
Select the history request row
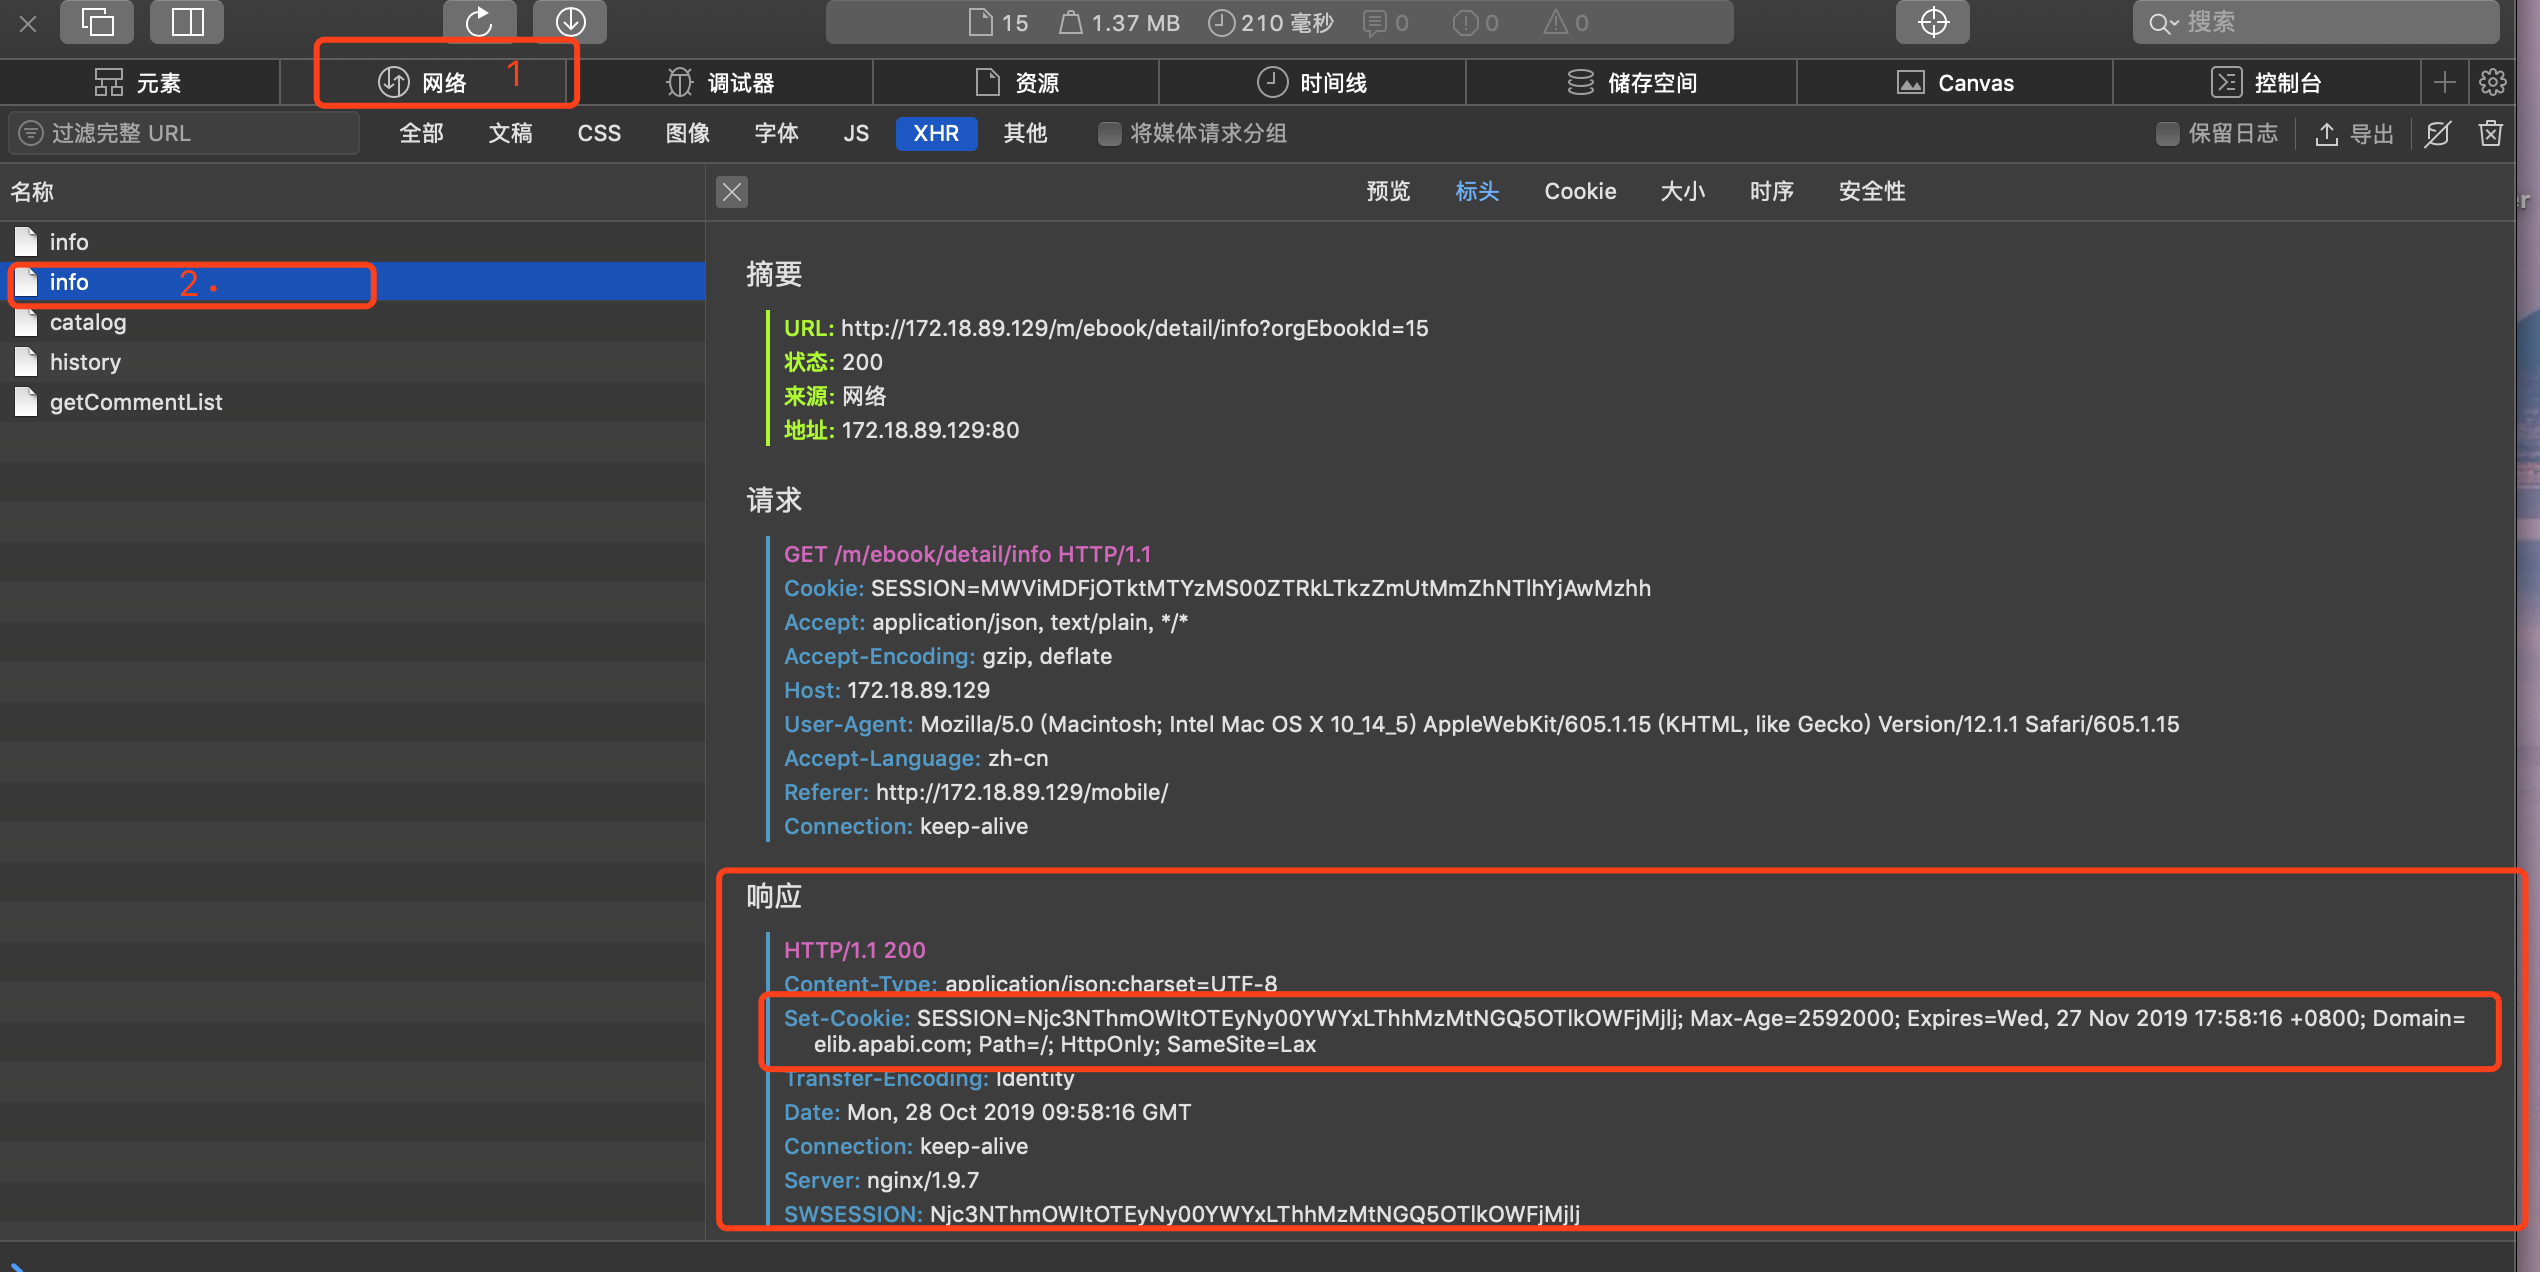click(352, 362)
